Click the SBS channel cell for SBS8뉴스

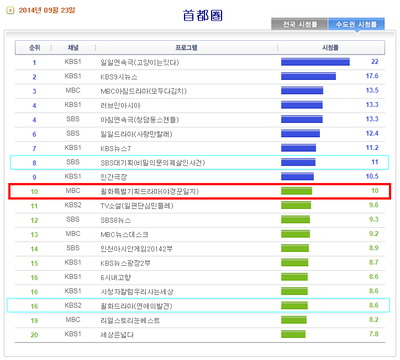[x=73, y=219]
